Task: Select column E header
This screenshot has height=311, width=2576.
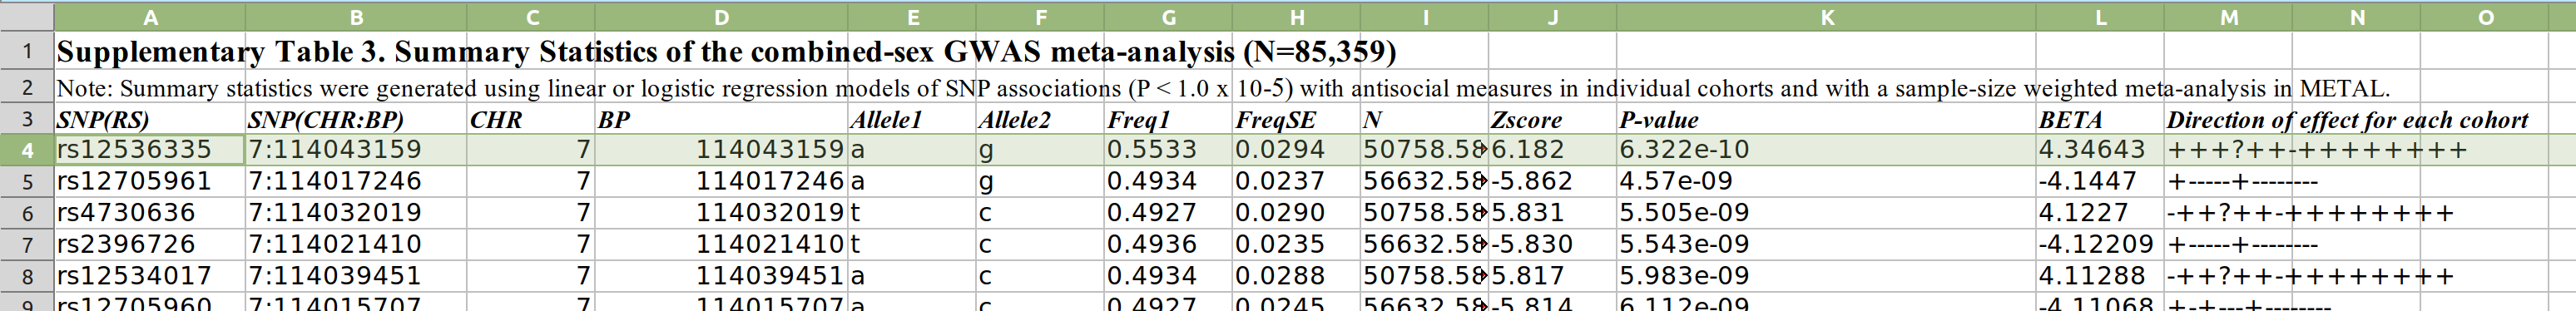Action: coord(912,17)
